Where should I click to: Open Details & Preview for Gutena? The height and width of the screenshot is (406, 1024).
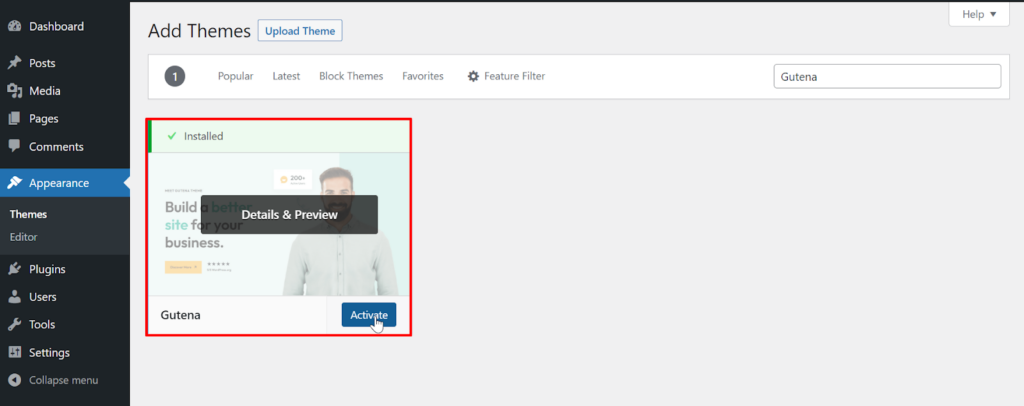289,214
